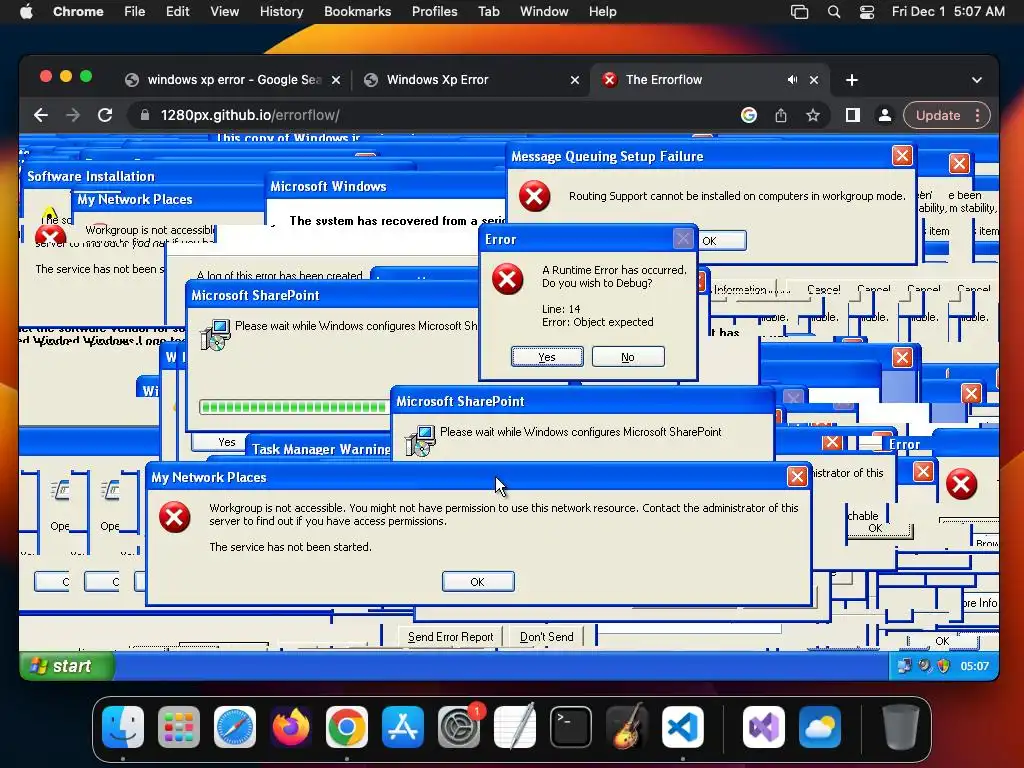The width and height of the screenshot is (1024, 768).
Task: Open the Weather app in the Dock
Action: pyautogui.click(x=820, y=727)
